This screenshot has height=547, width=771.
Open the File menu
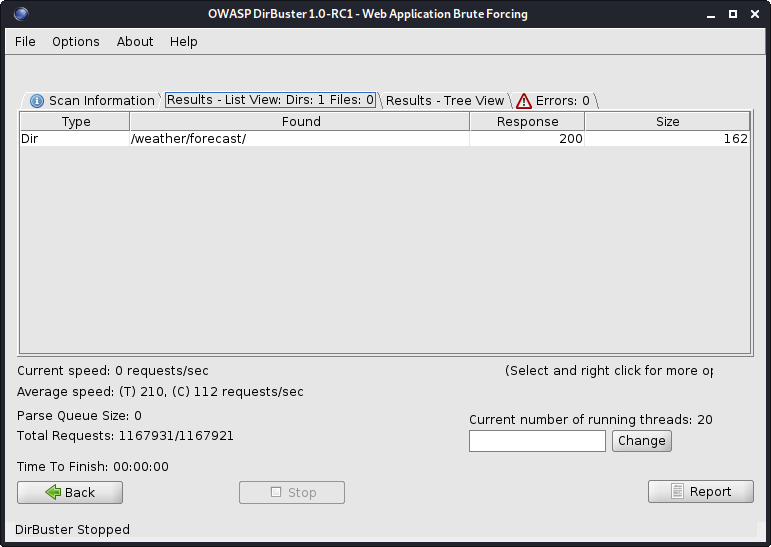(25, 42)
